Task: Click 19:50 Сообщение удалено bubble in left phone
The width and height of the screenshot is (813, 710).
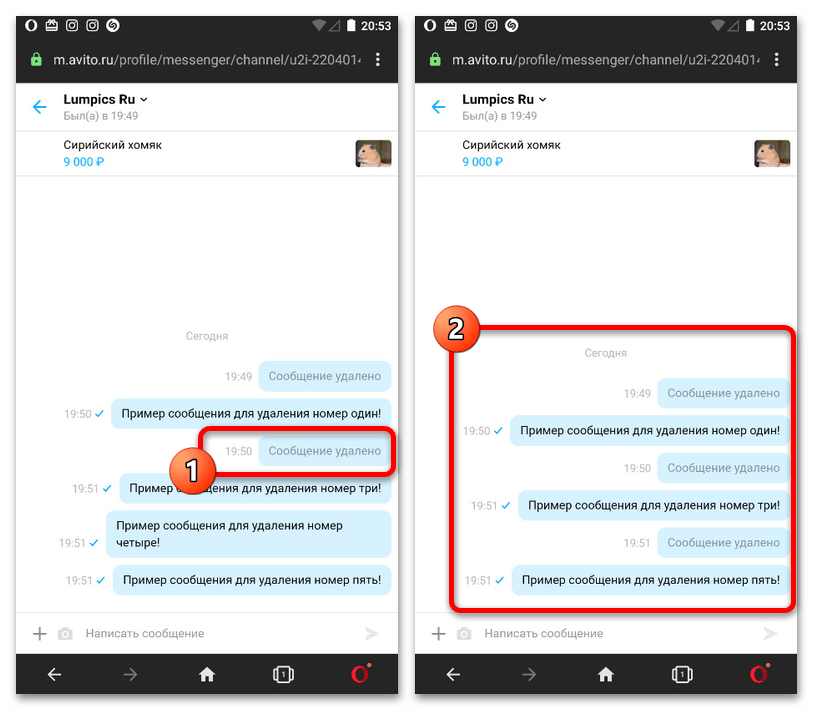Action: [x=325, y=451]
